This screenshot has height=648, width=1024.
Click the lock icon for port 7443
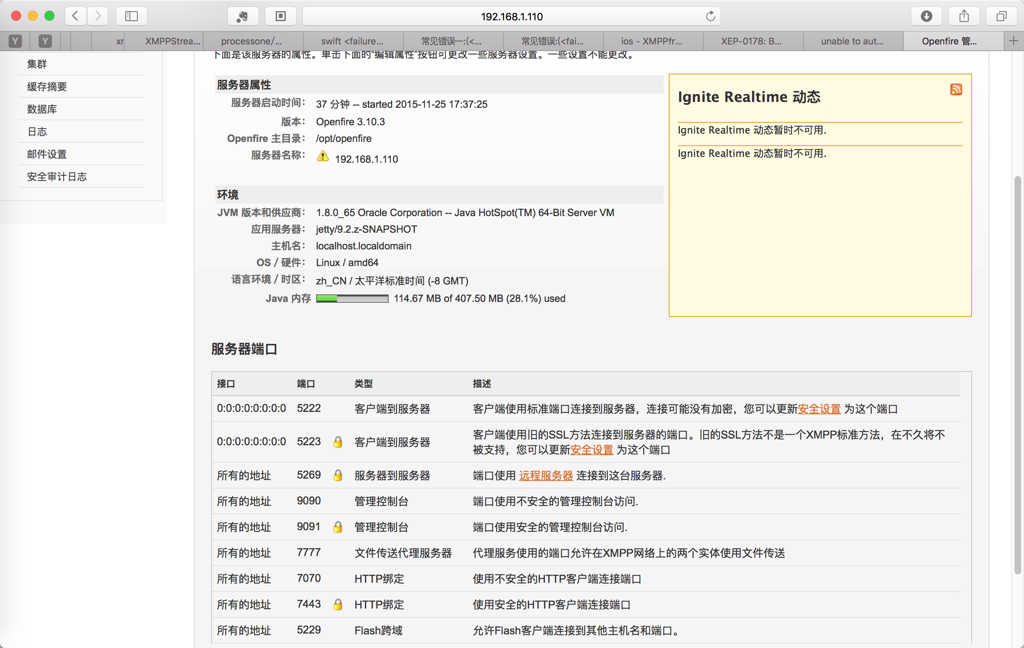(338, 605)
